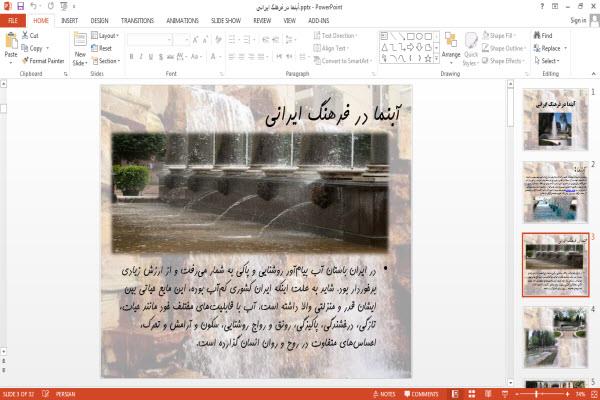Insert a New Slide
The width and height of the screenshot is (600, 400).
(80, 49)
